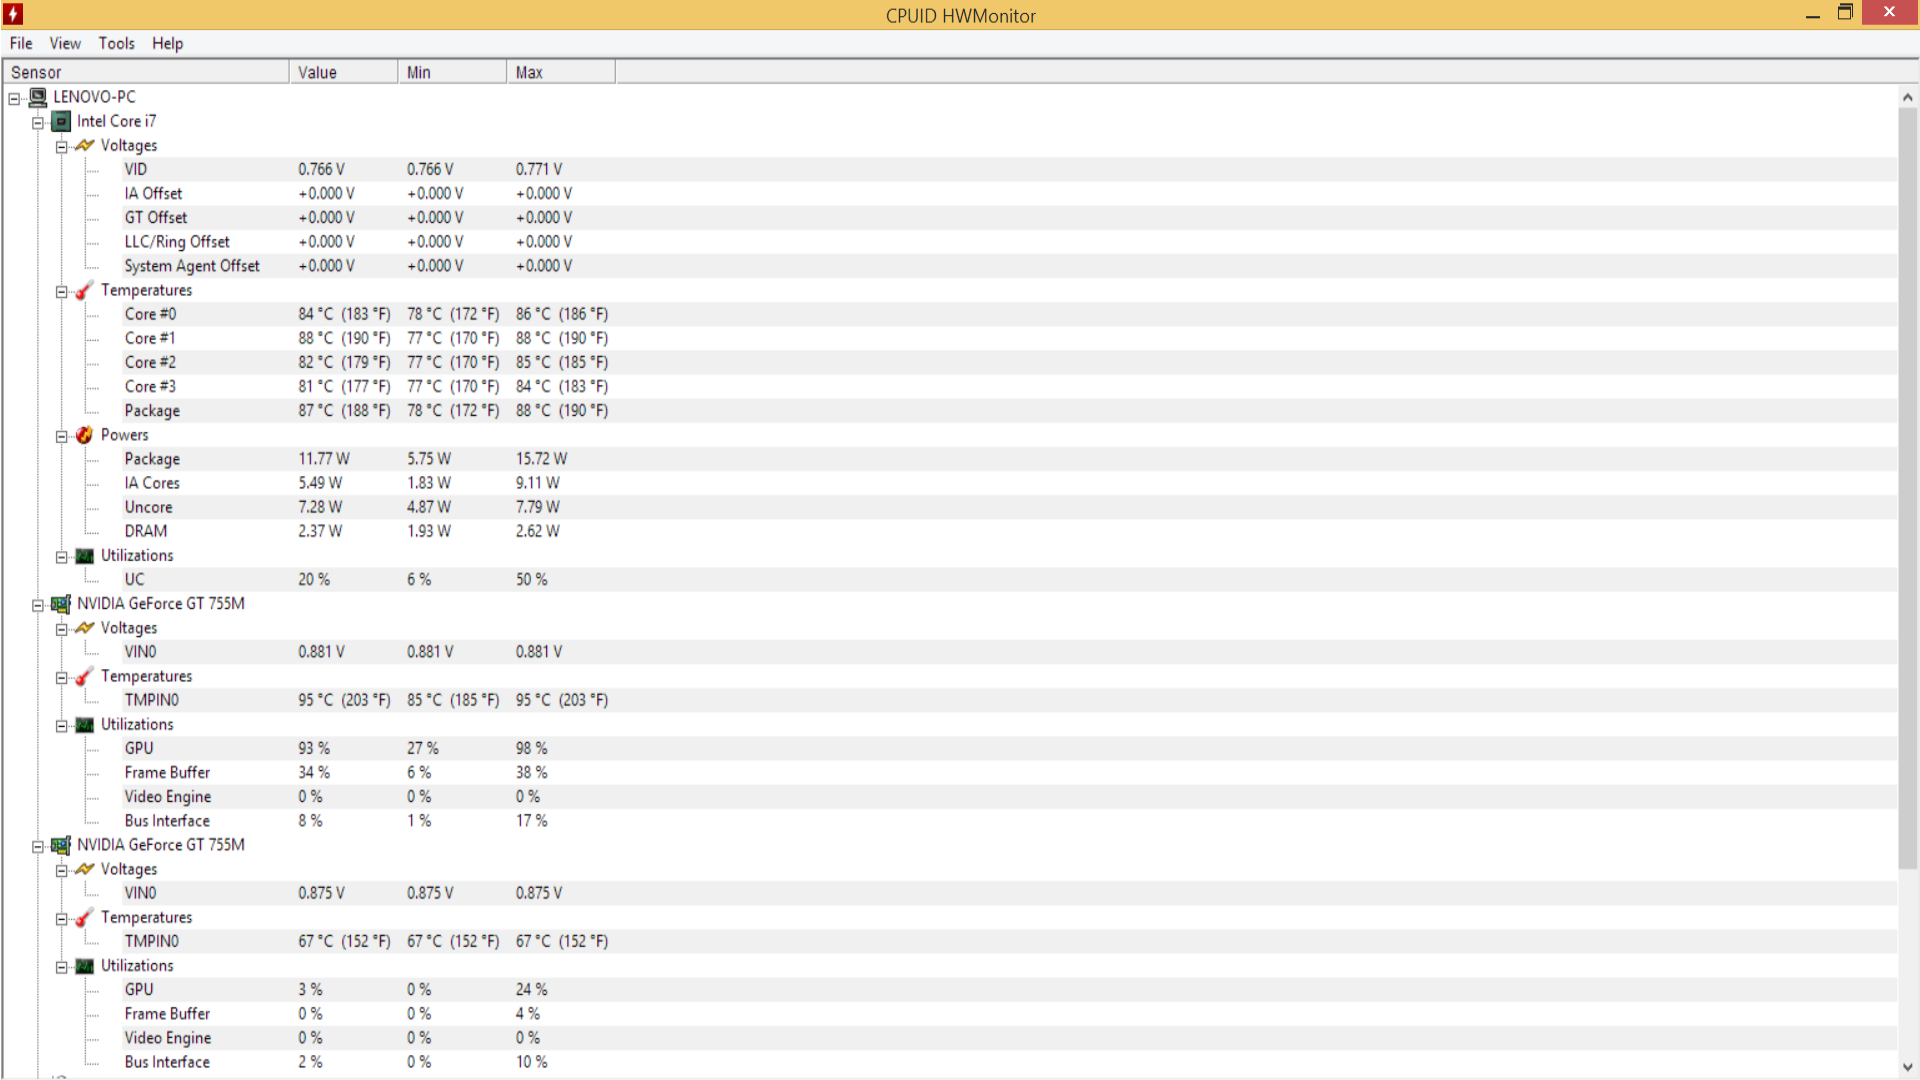The width and height of the screenshot is (1920, 1080).
Task: Click the Min column header
Action: tap(452, 72)
